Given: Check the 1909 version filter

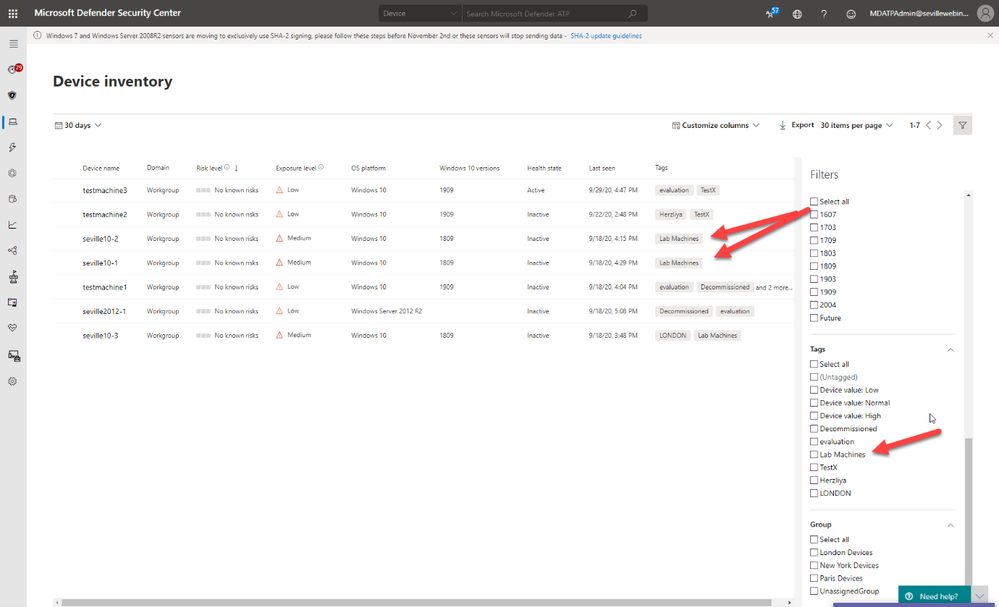Looking at the screenshot, I should point(814,292).
